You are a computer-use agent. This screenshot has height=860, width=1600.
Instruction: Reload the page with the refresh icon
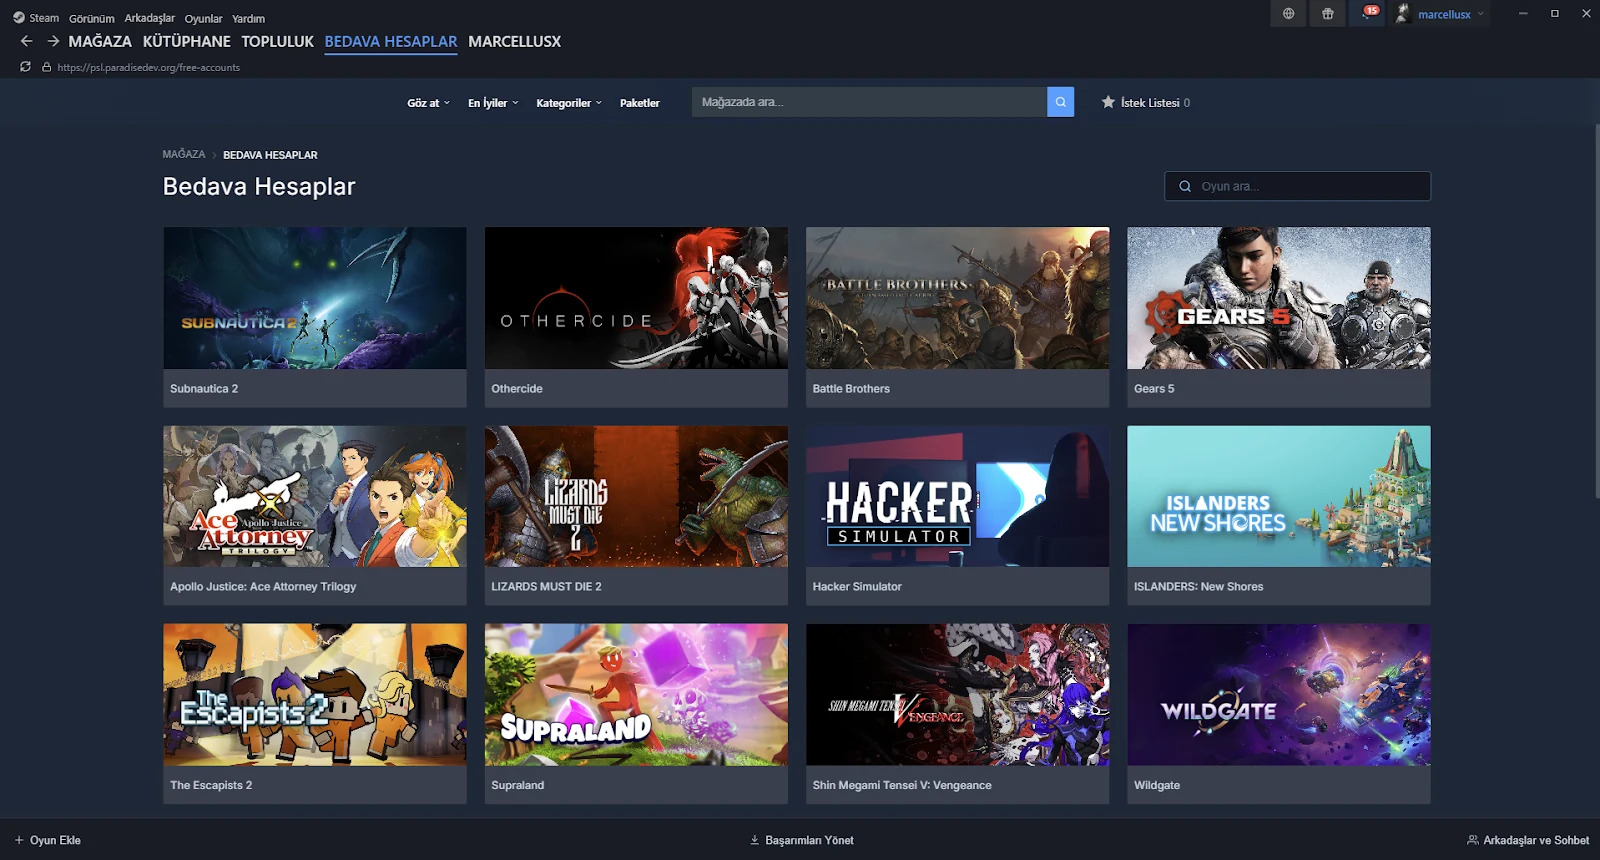click(x=25, y=67)
